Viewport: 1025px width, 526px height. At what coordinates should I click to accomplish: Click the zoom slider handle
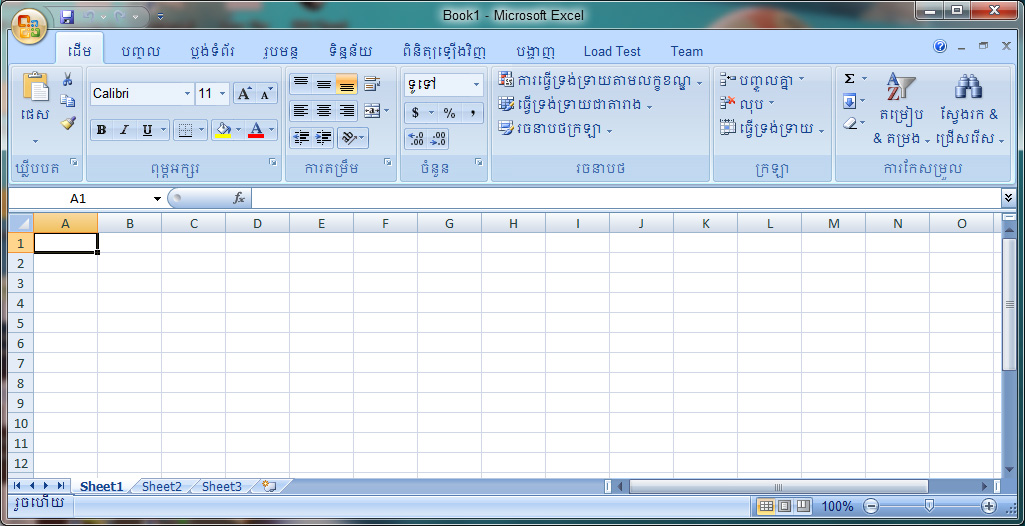(929, 505)
